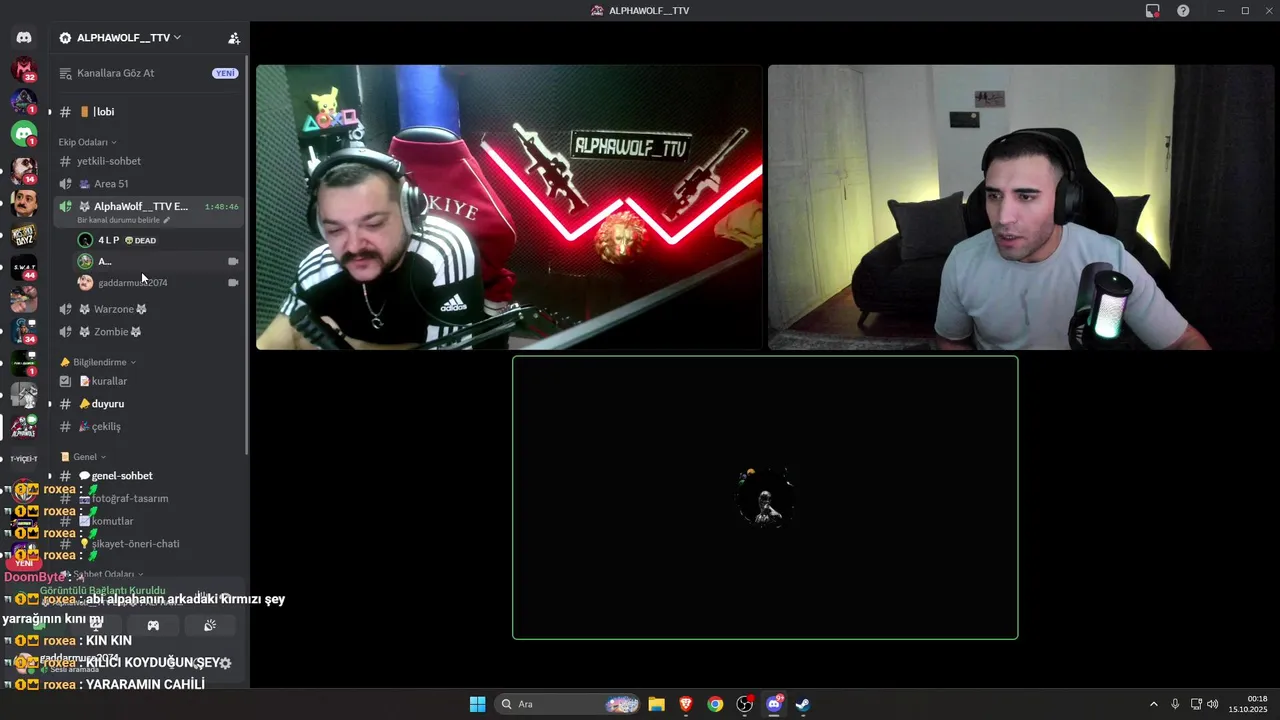Image resolution: width=1280 pixels, height=720 pixels.
Task: Click the Bir kanal durumu belirle link
Action: (x=120, y=220)
